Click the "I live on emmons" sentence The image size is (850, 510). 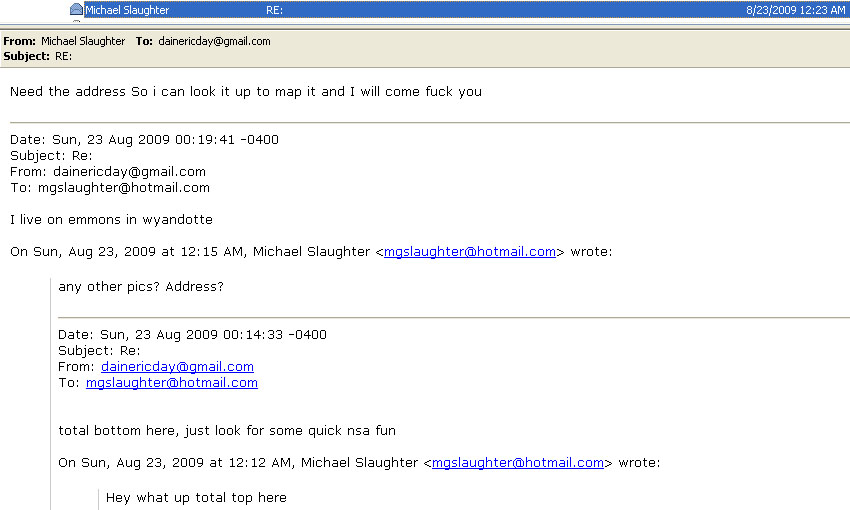point(111,220)
